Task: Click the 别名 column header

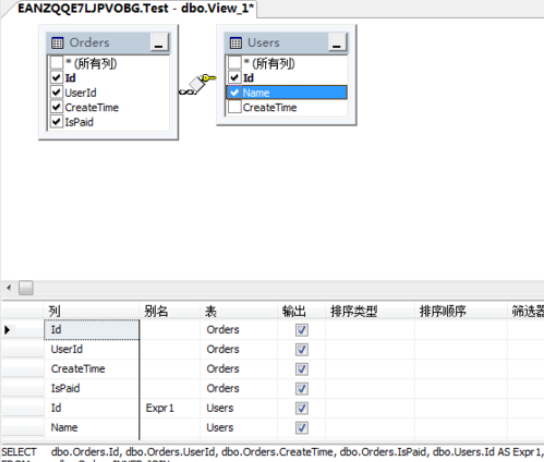Action: pyautogui.click(x=170, y=311)
